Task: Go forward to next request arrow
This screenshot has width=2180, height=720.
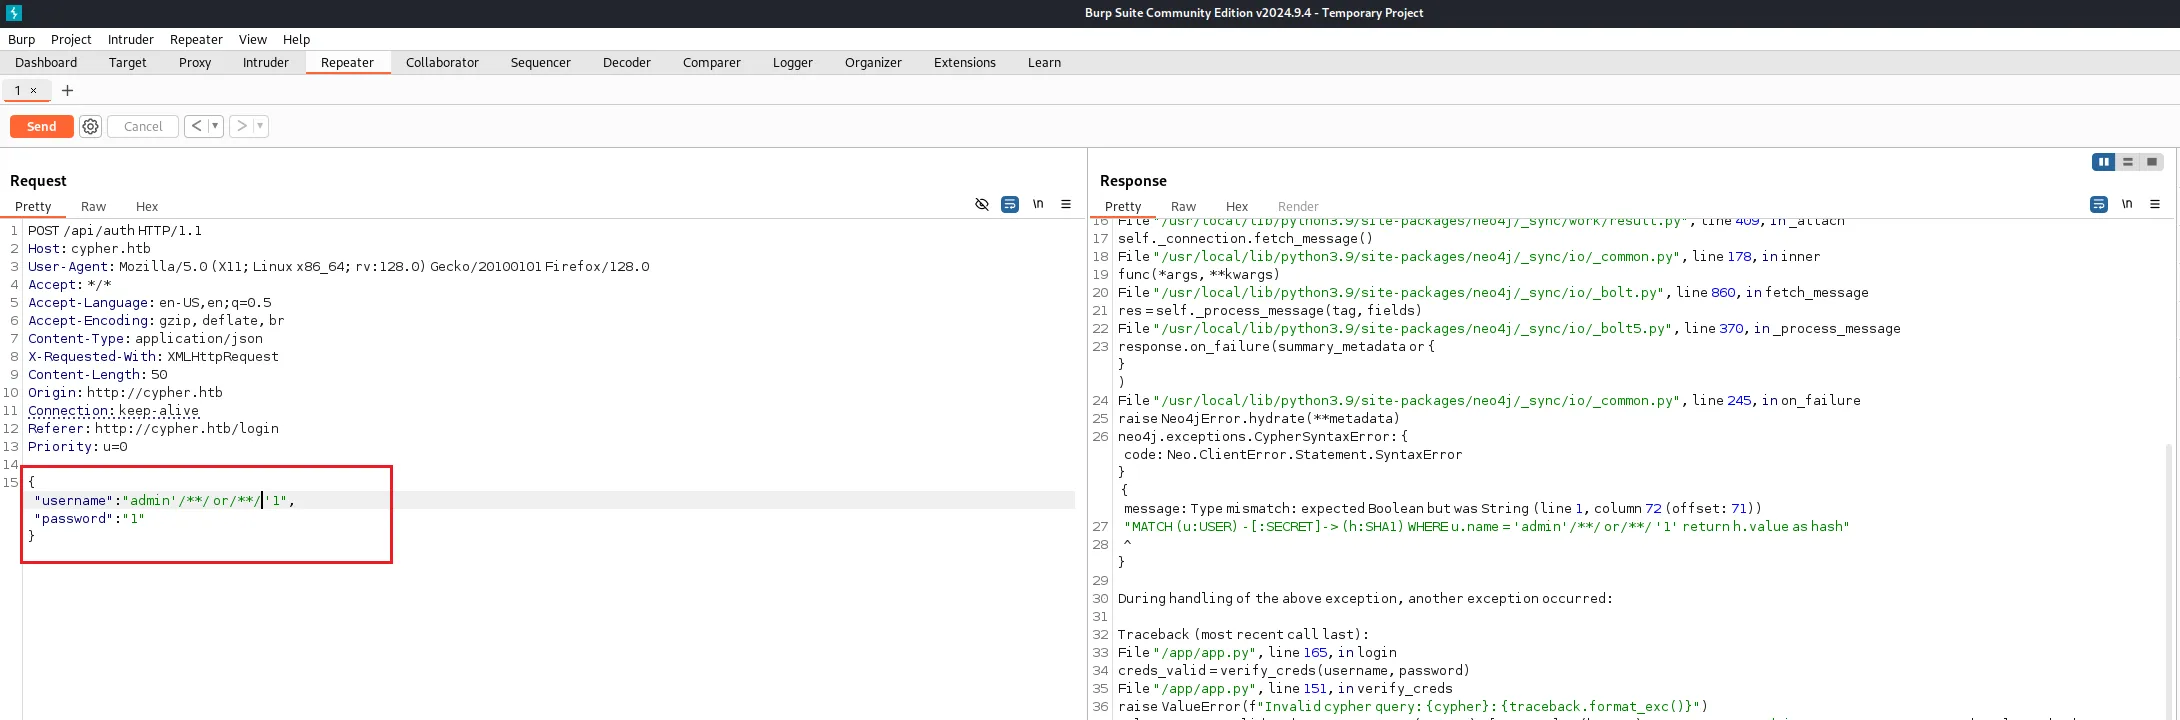Action: coord(241,126)
